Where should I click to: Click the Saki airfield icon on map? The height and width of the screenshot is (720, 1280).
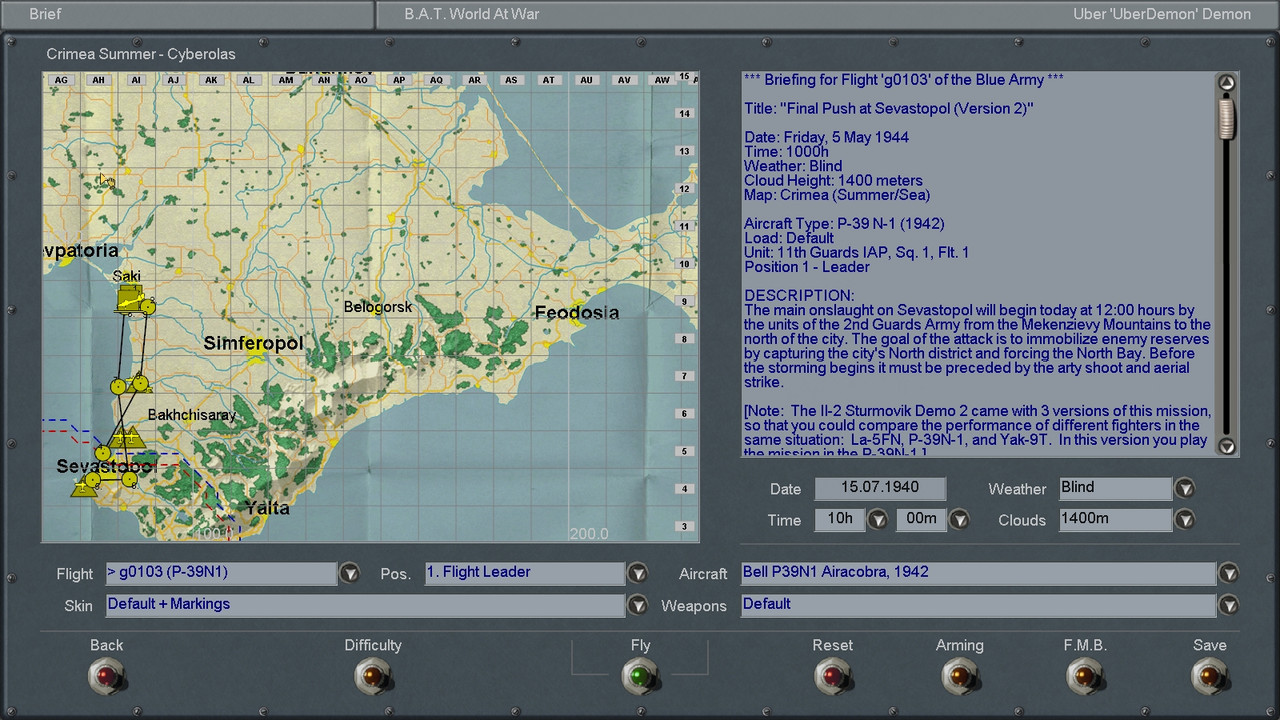pos(129,299)
